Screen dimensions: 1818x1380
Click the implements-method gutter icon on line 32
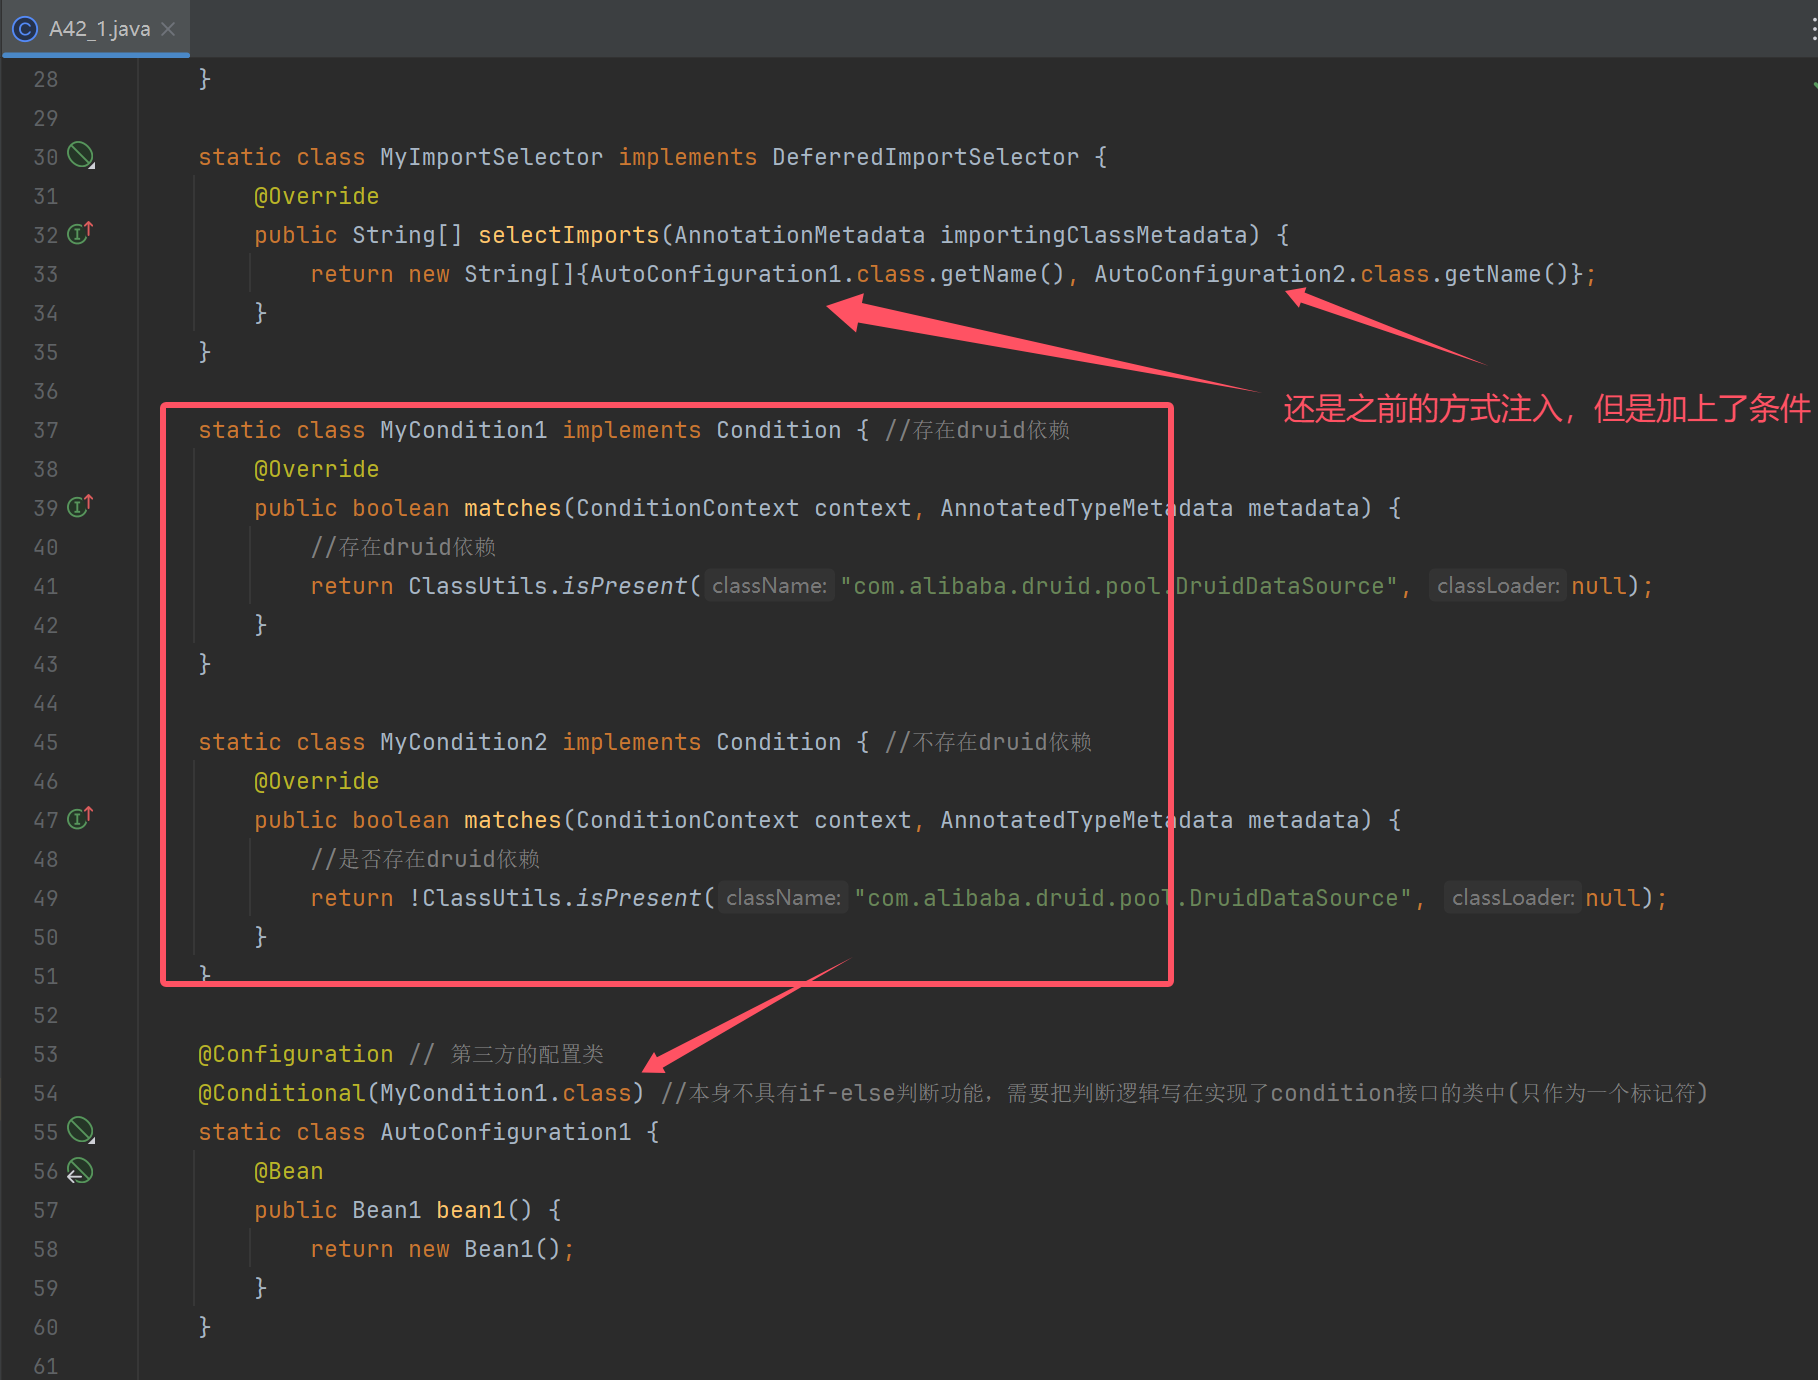coord(80,233)
